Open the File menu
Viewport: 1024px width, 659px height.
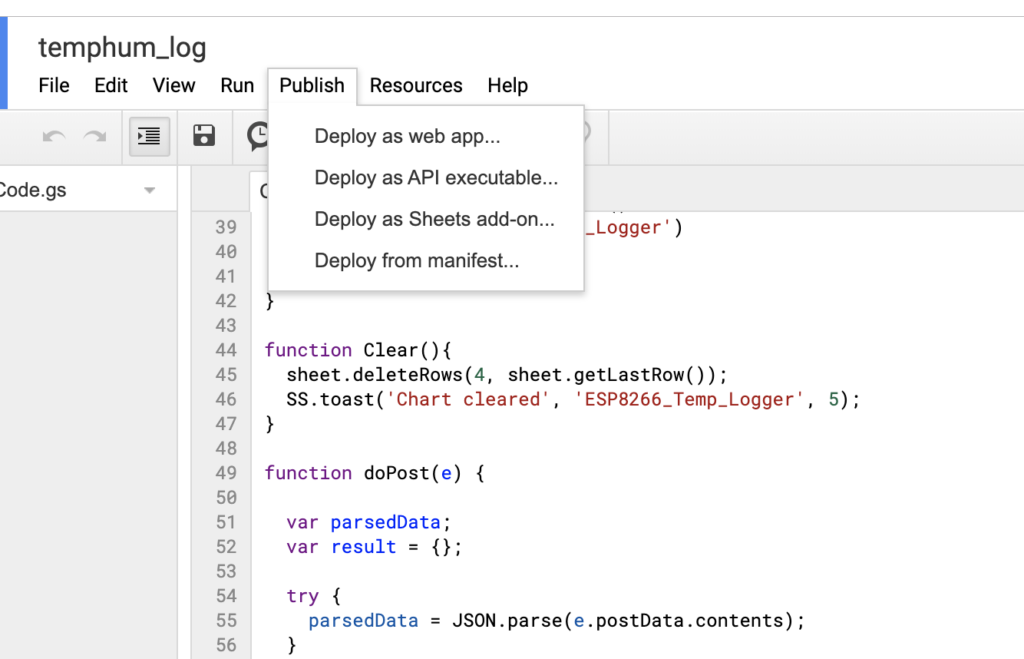tap(53, 86)
